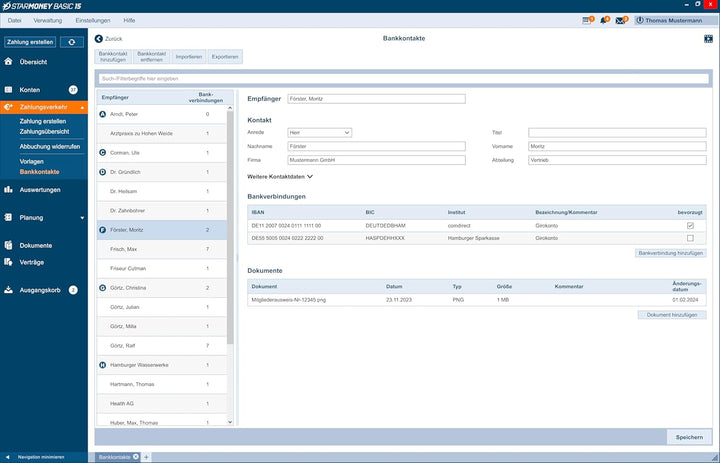Image resolution: width=720 pixels, height=463 pixels.
Task: Select recipient Frisch, Max
Action: coord(162,249)
